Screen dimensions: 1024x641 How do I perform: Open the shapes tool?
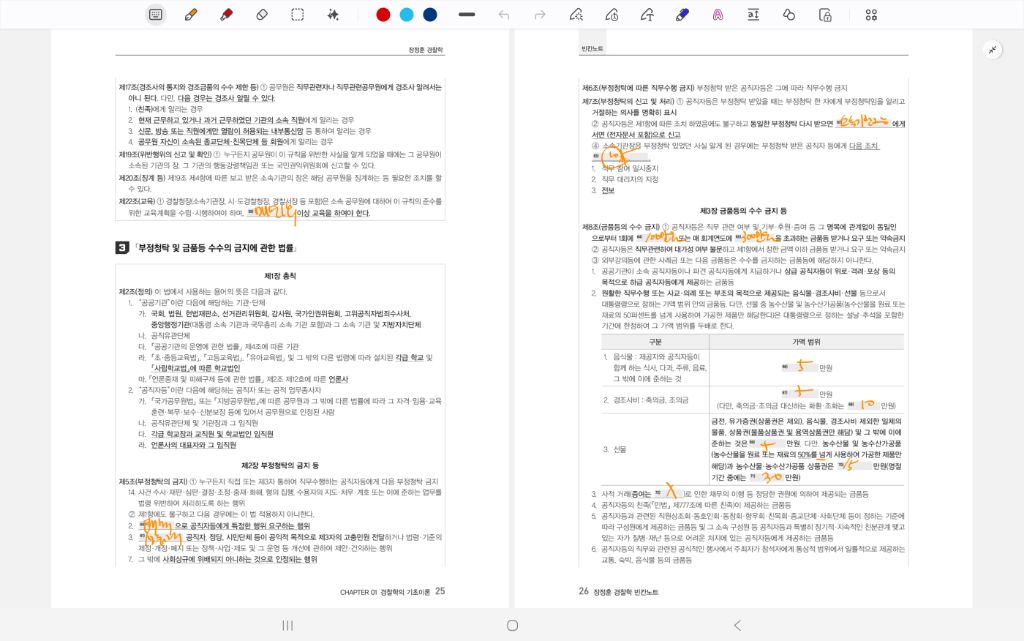click(x=789, y=15)
